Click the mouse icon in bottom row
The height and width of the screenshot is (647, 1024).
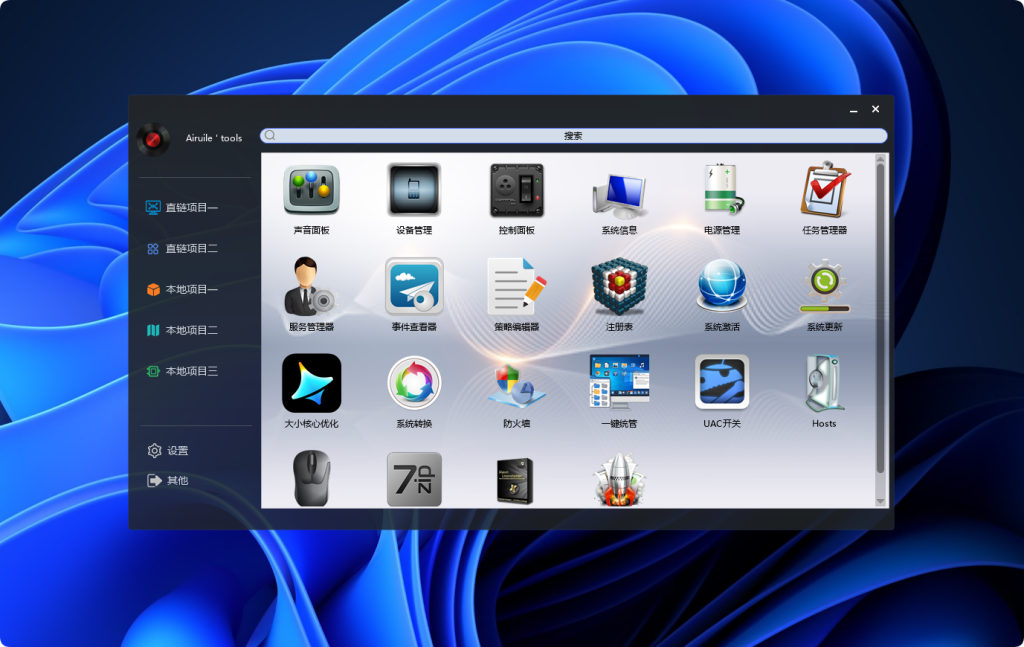coord(312,479)
